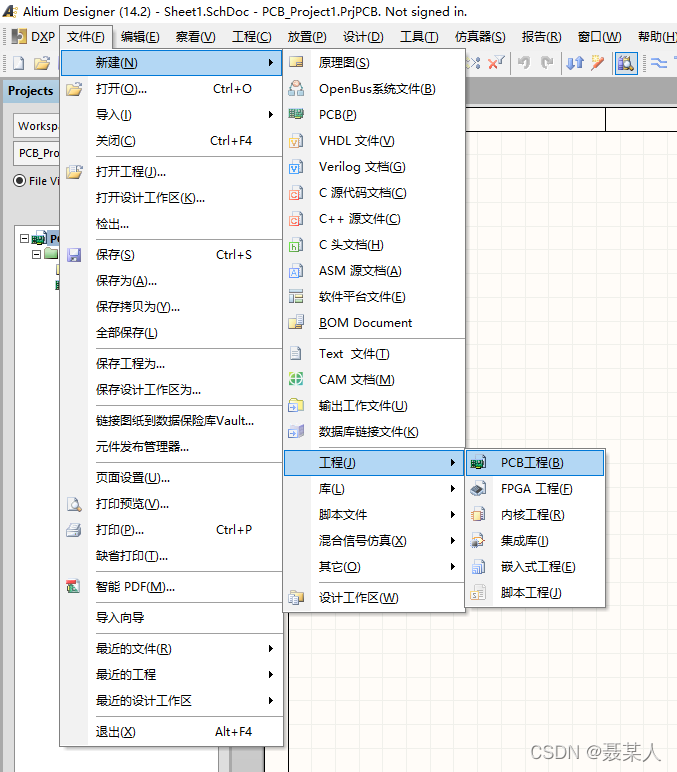Choose 元件发布管理器... menu entry
677x772 pixels.
click(x=172, y=447)
